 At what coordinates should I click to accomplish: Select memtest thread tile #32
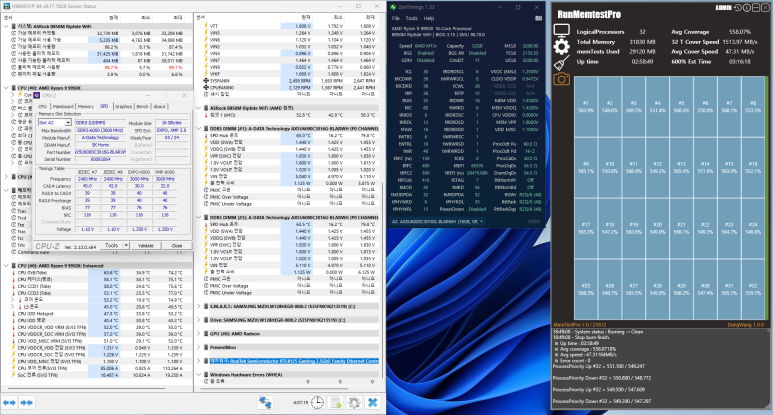click(753, 289)
